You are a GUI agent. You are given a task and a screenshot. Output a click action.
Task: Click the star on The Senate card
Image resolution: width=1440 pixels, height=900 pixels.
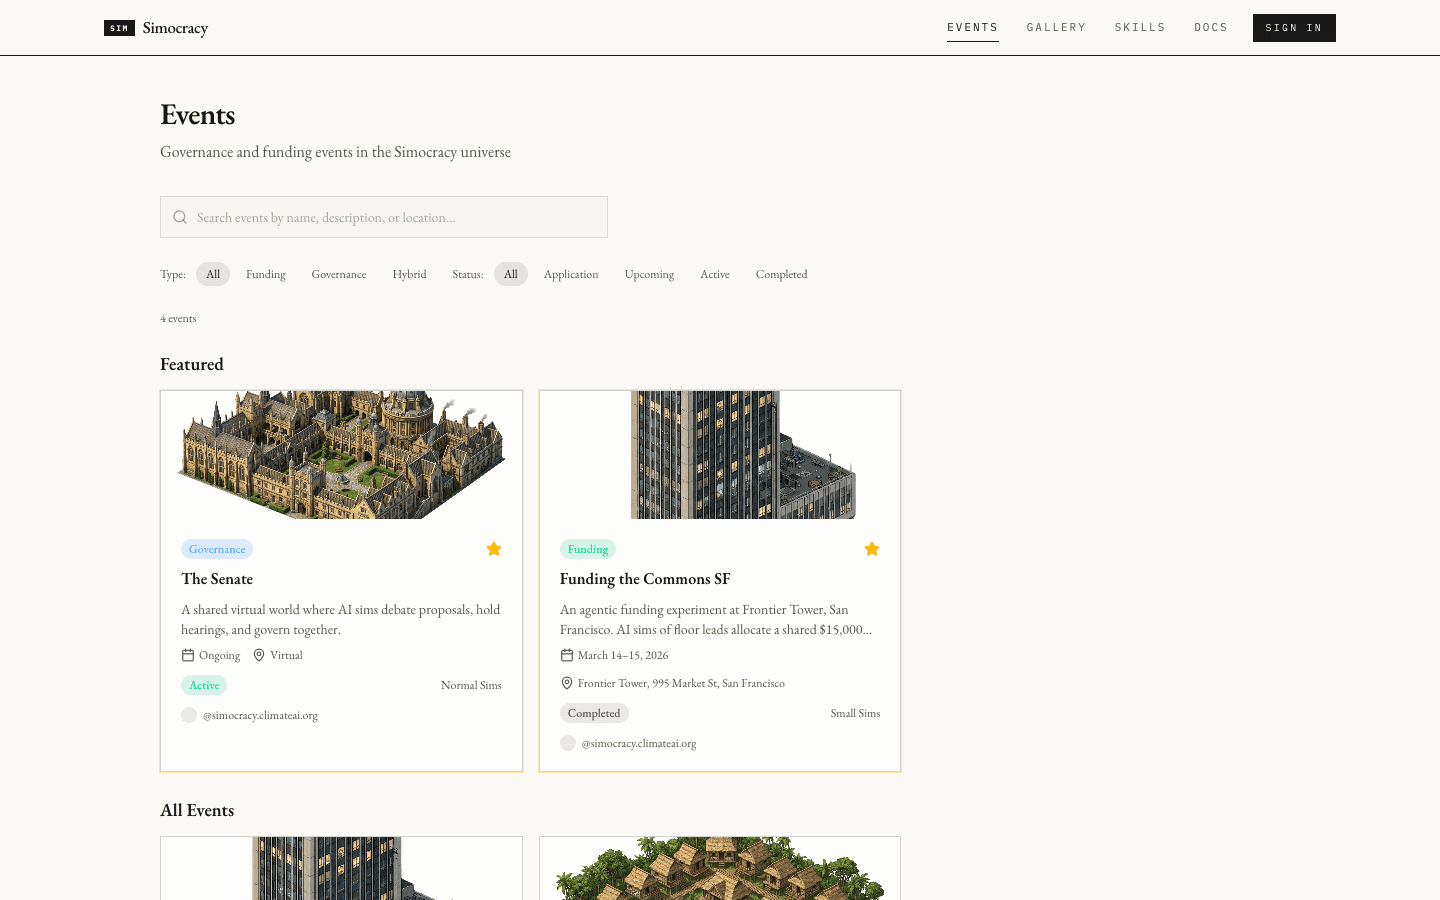point(494,549)
